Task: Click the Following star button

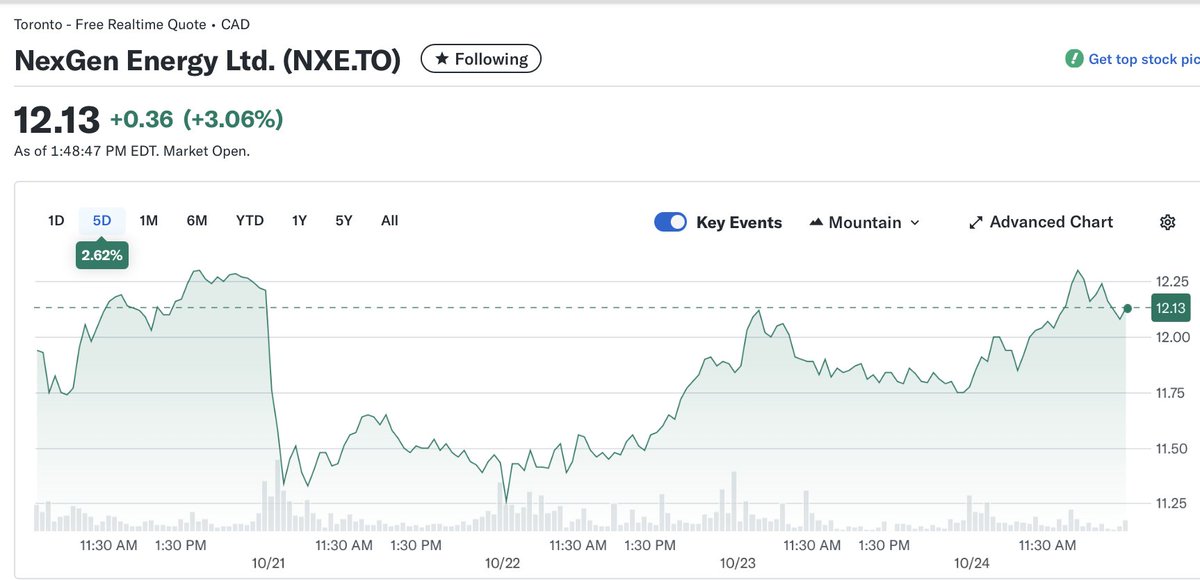Action: 481,60
